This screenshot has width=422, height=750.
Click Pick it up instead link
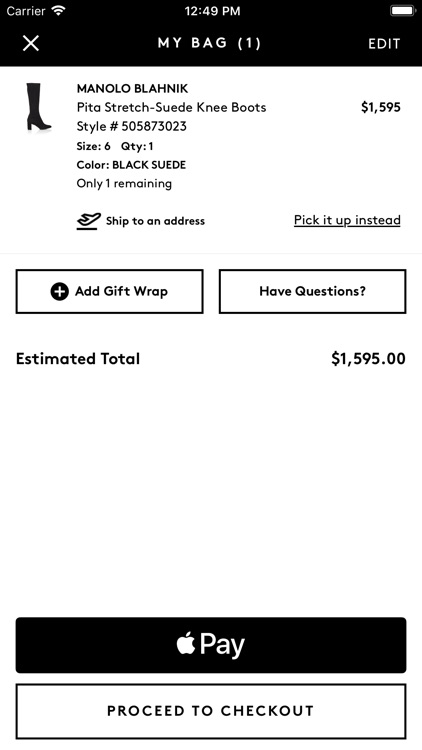[x=347, y=220]
